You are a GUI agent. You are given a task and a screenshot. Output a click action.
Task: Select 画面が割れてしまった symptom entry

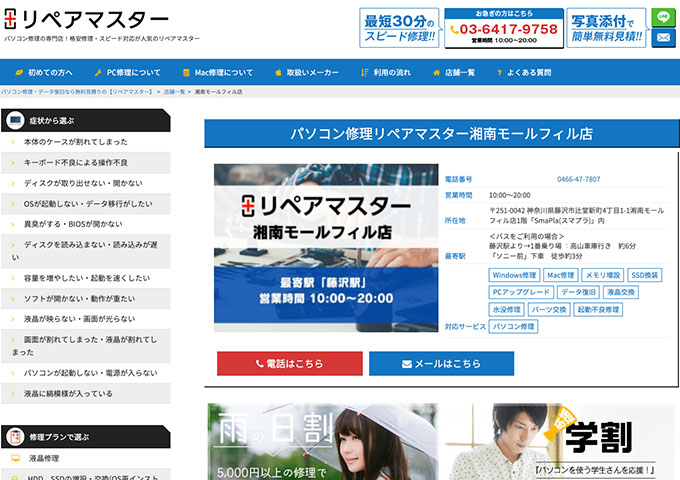85,346
